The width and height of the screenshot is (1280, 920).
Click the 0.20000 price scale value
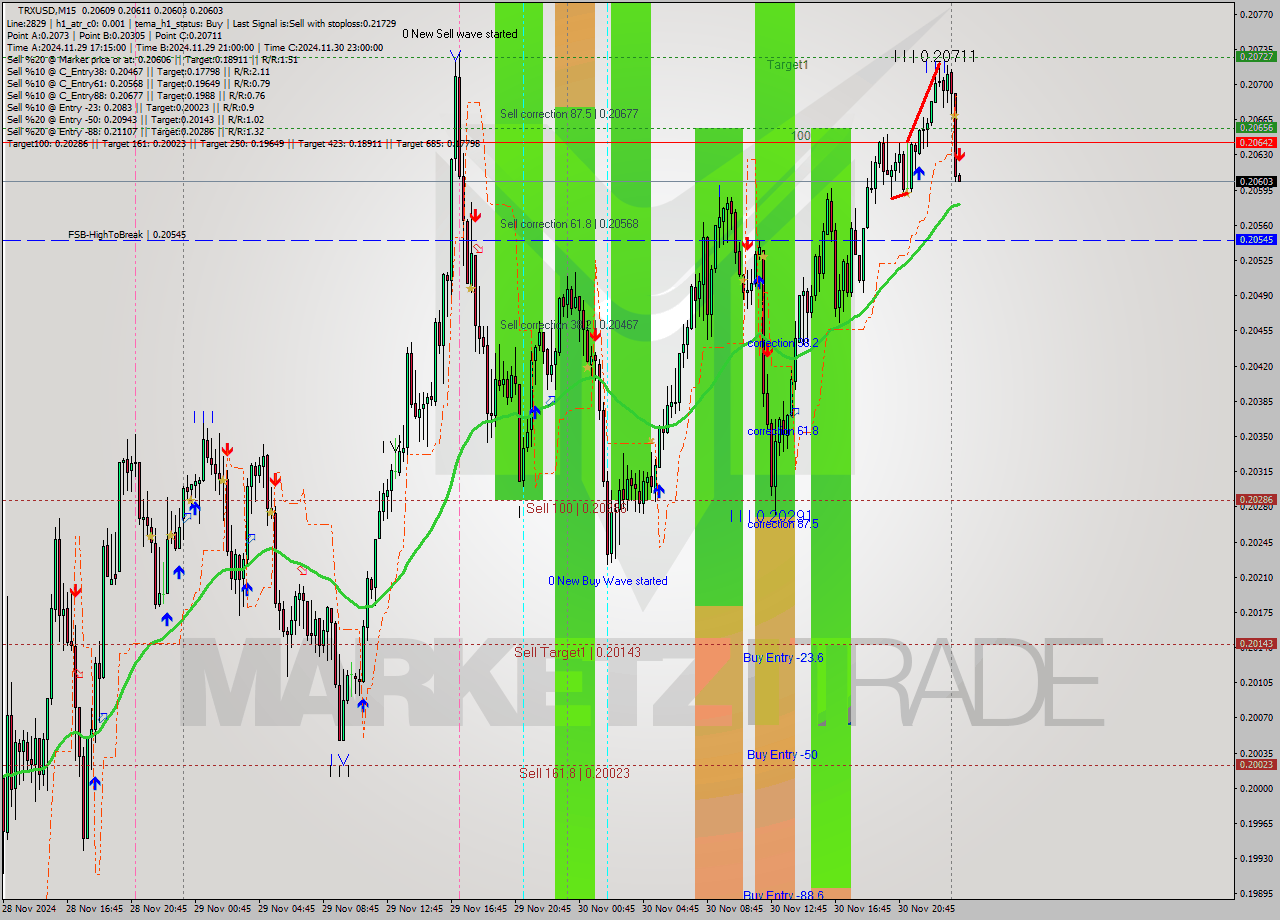[x=1256, y=788]
